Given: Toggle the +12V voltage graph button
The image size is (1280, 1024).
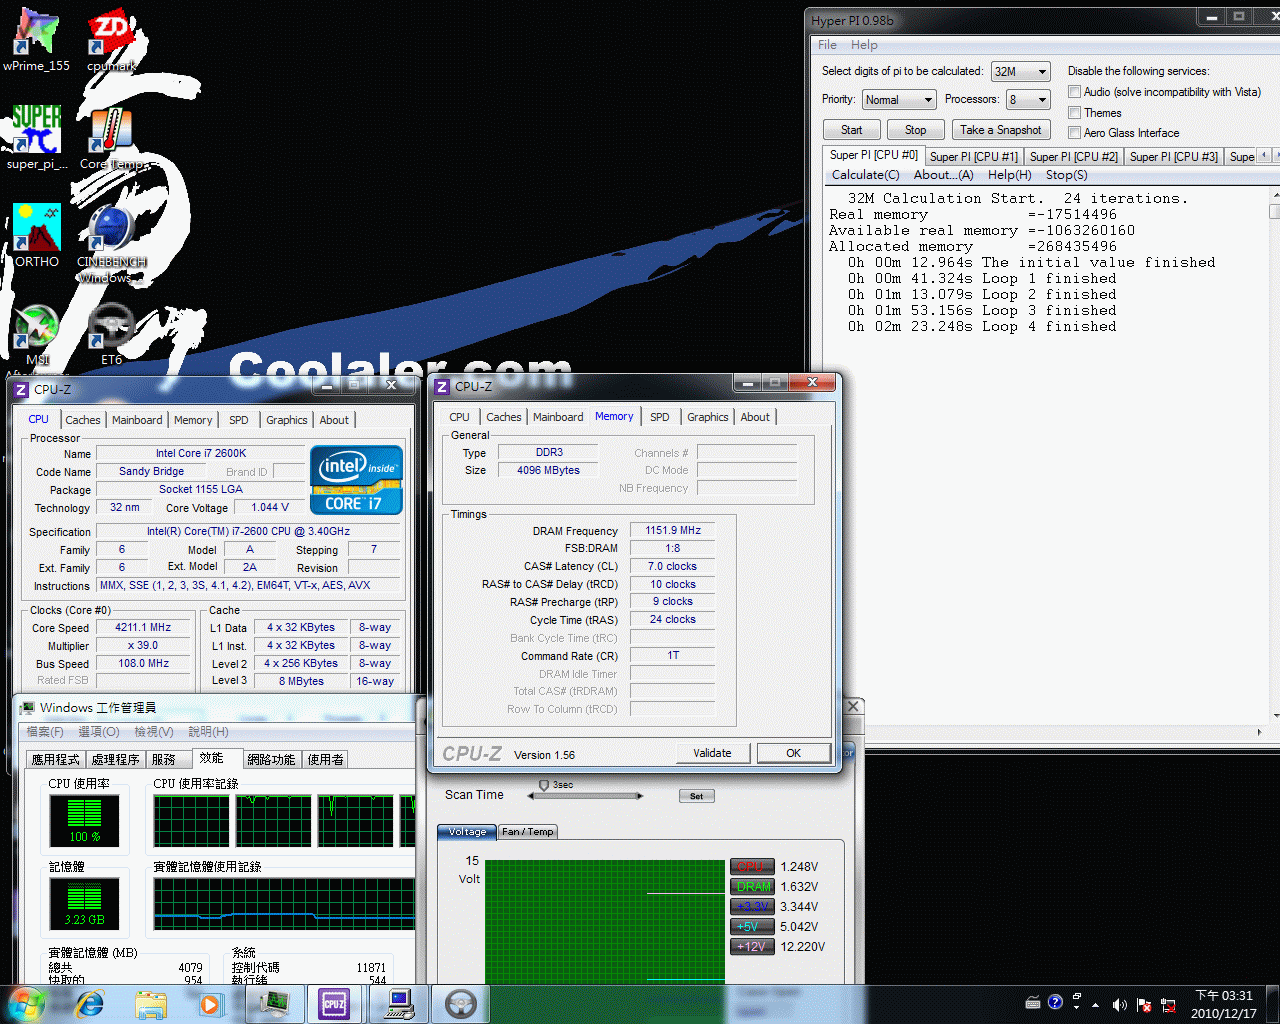Looking at the screenshot, I should pos(752,947).
